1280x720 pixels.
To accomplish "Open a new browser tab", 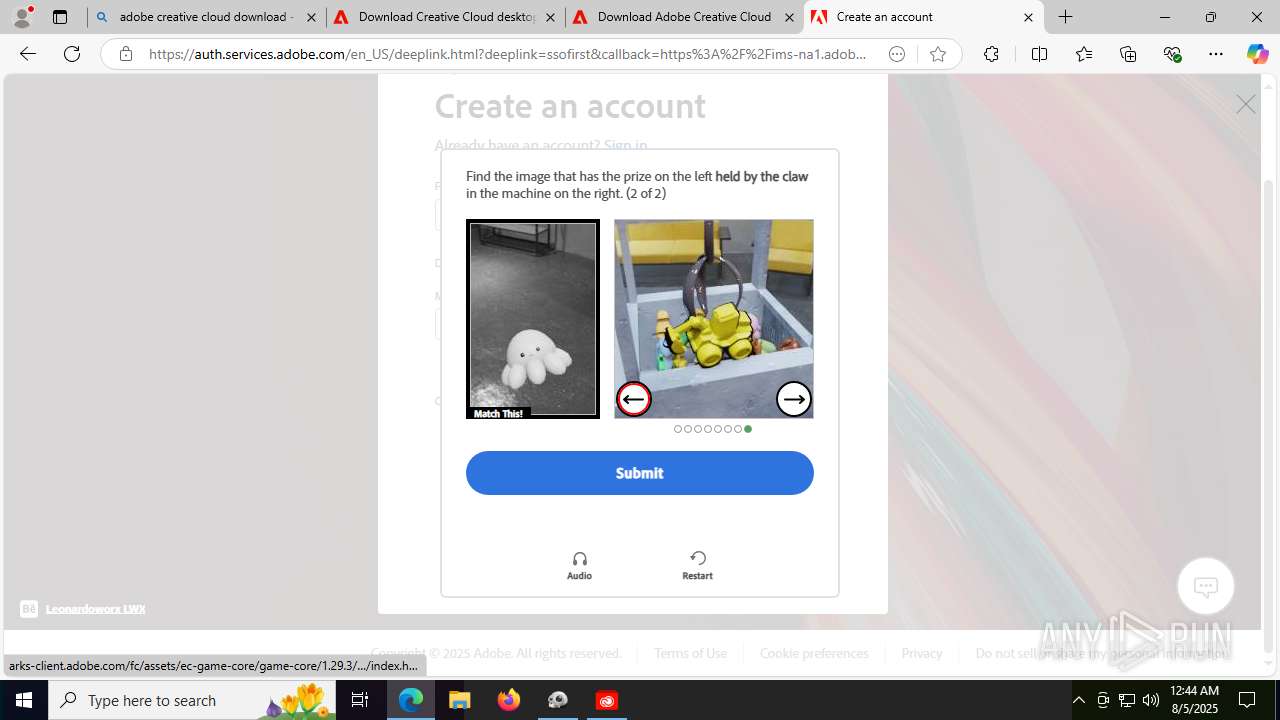I will [x=1066, y=17].
